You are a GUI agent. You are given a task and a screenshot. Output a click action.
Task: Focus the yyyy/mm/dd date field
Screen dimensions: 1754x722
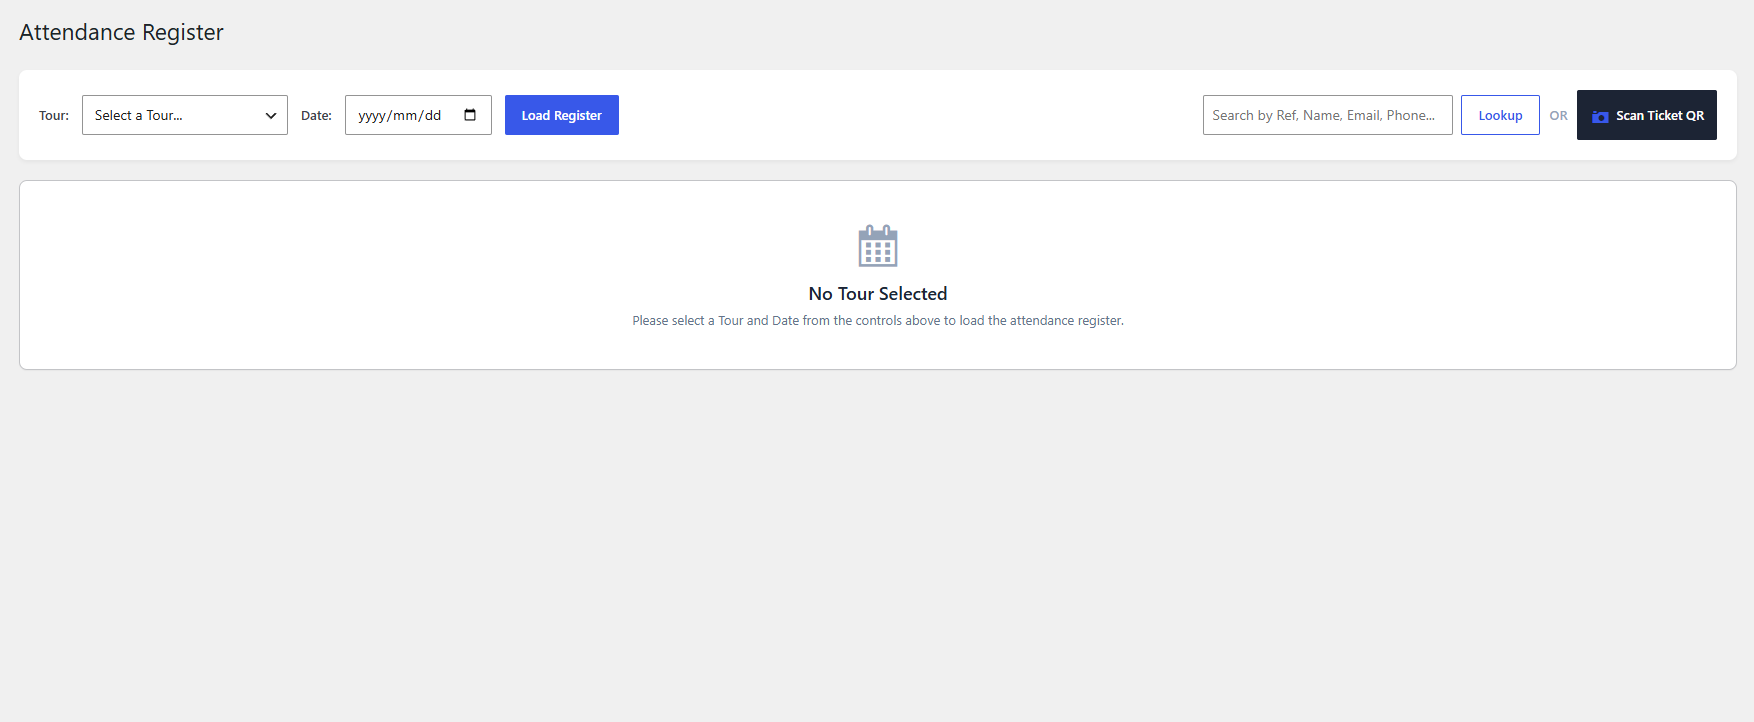pos(418,115)
